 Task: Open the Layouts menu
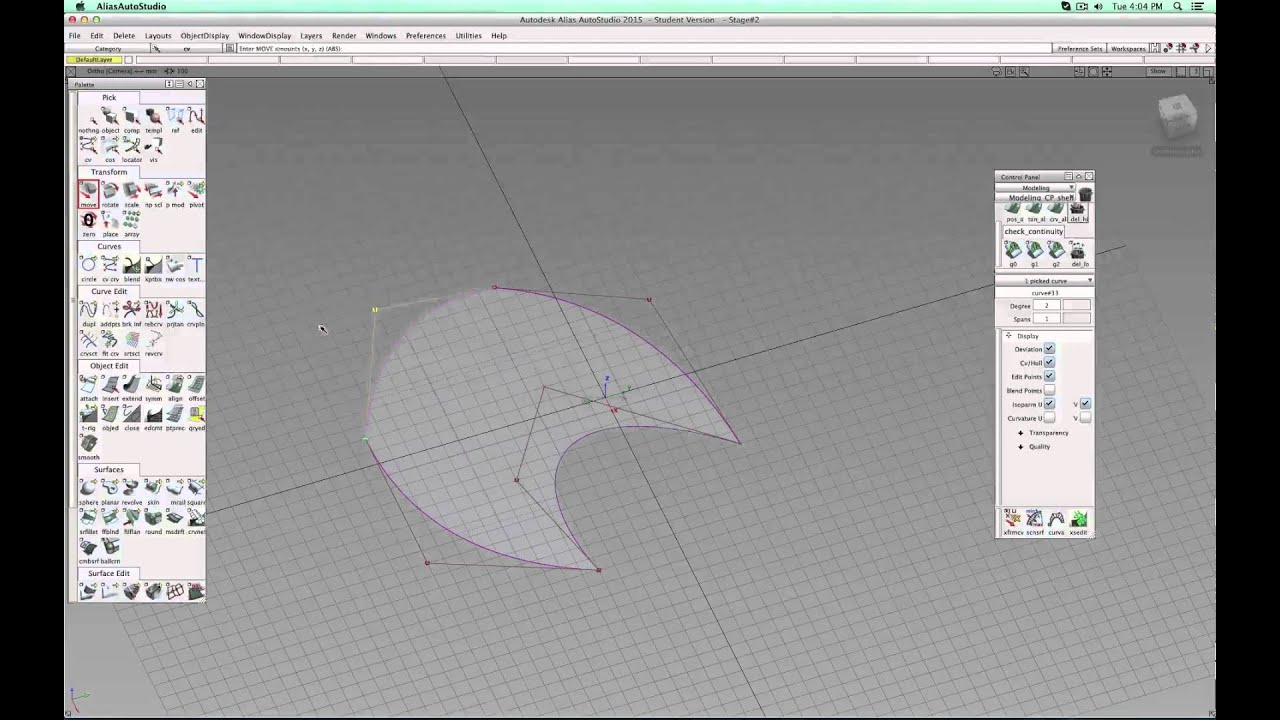[158, 36]
